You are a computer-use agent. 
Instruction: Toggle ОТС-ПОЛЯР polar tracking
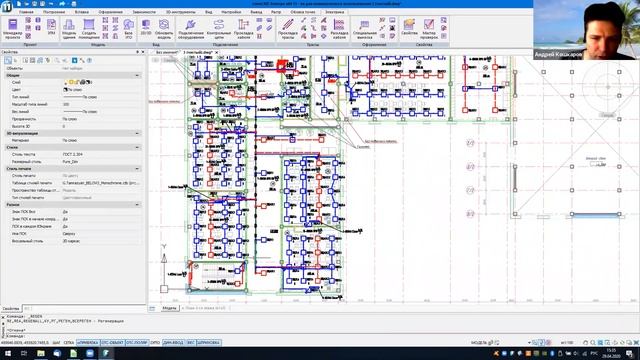pos(137,343)
